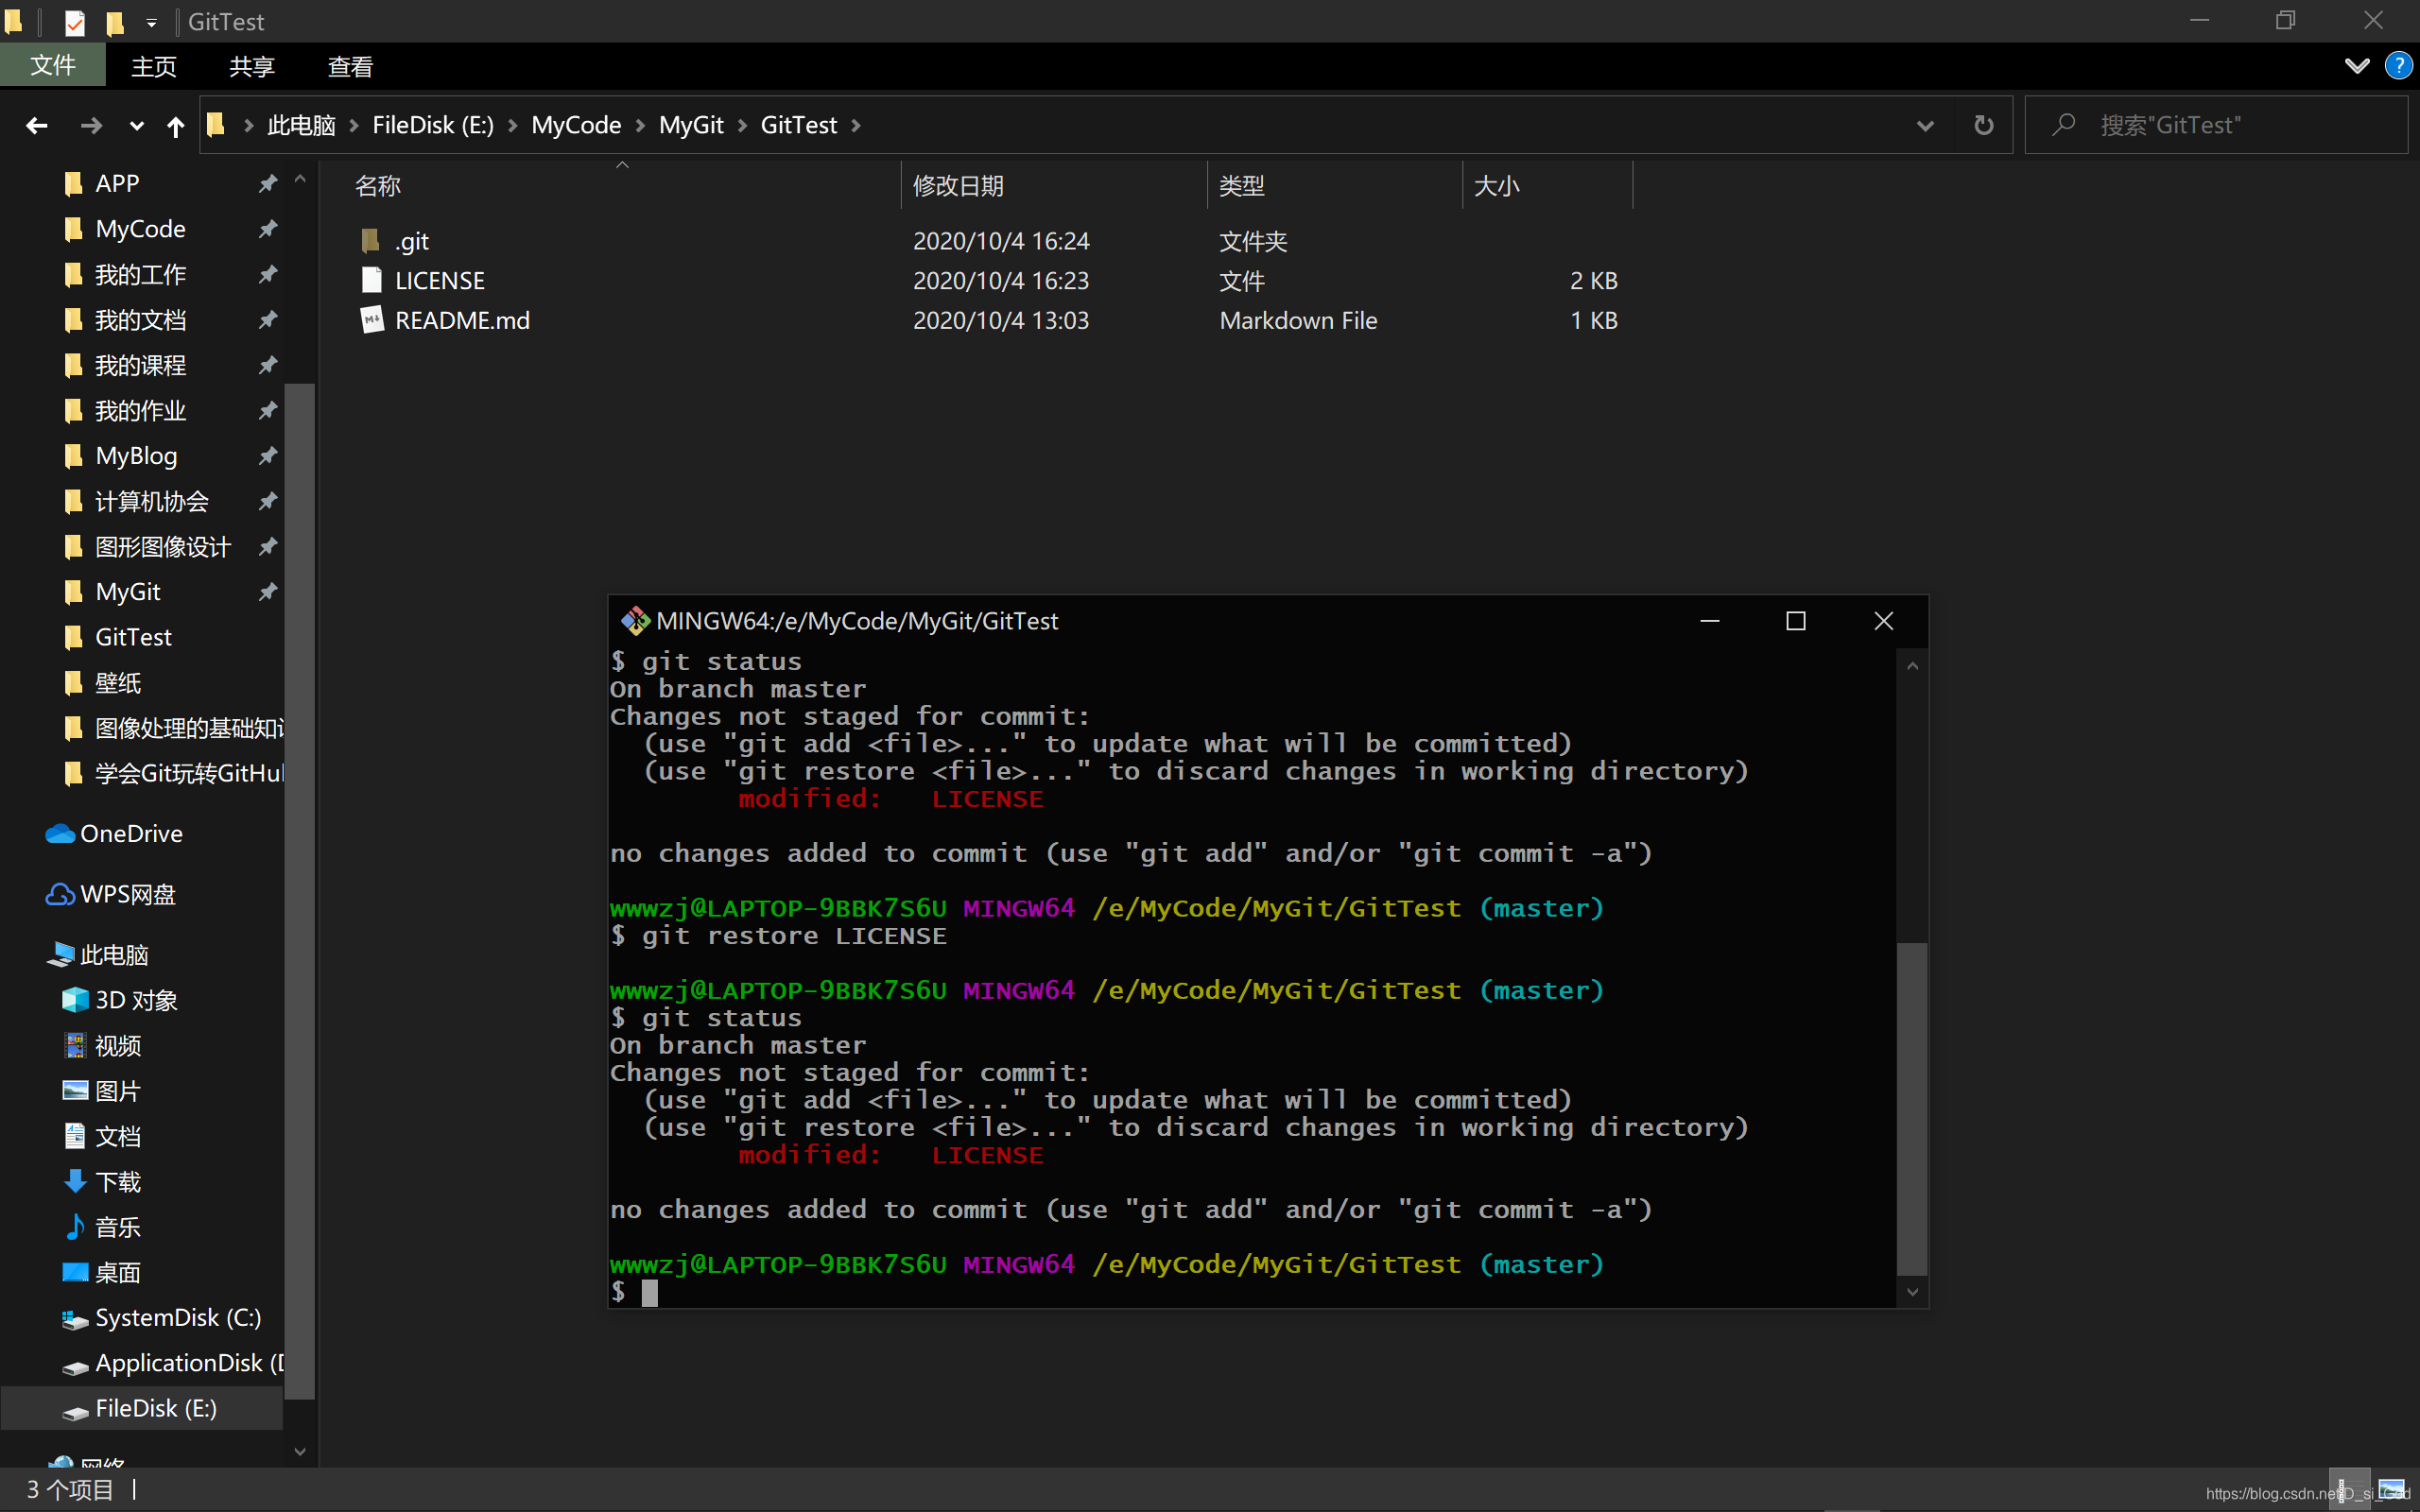
Task: Expand chevron after MyCode in breadcrumb
Action: tap(640, 125)
